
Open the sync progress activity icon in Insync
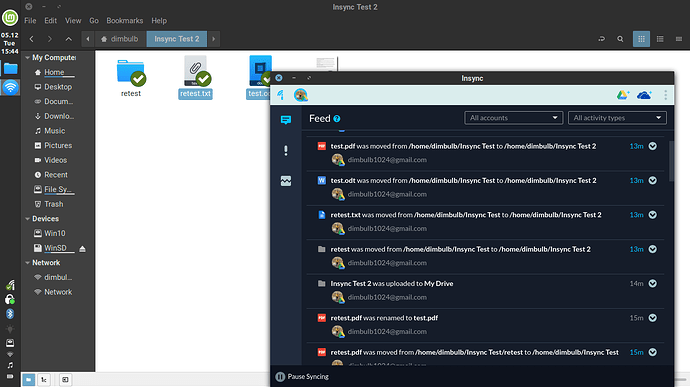pyautogui.click(x=286, y=181)
